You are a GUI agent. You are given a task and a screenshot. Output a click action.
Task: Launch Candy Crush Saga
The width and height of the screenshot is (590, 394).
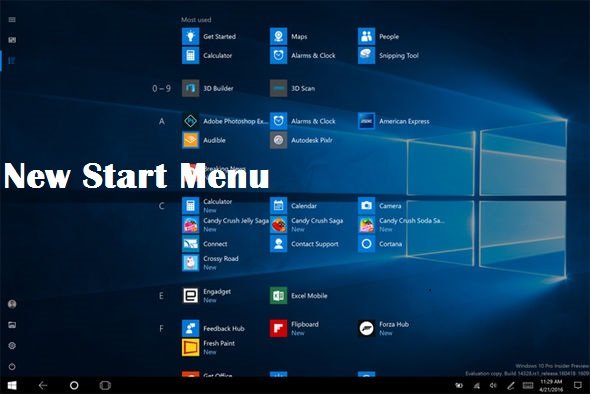click(x=307, y=225)
